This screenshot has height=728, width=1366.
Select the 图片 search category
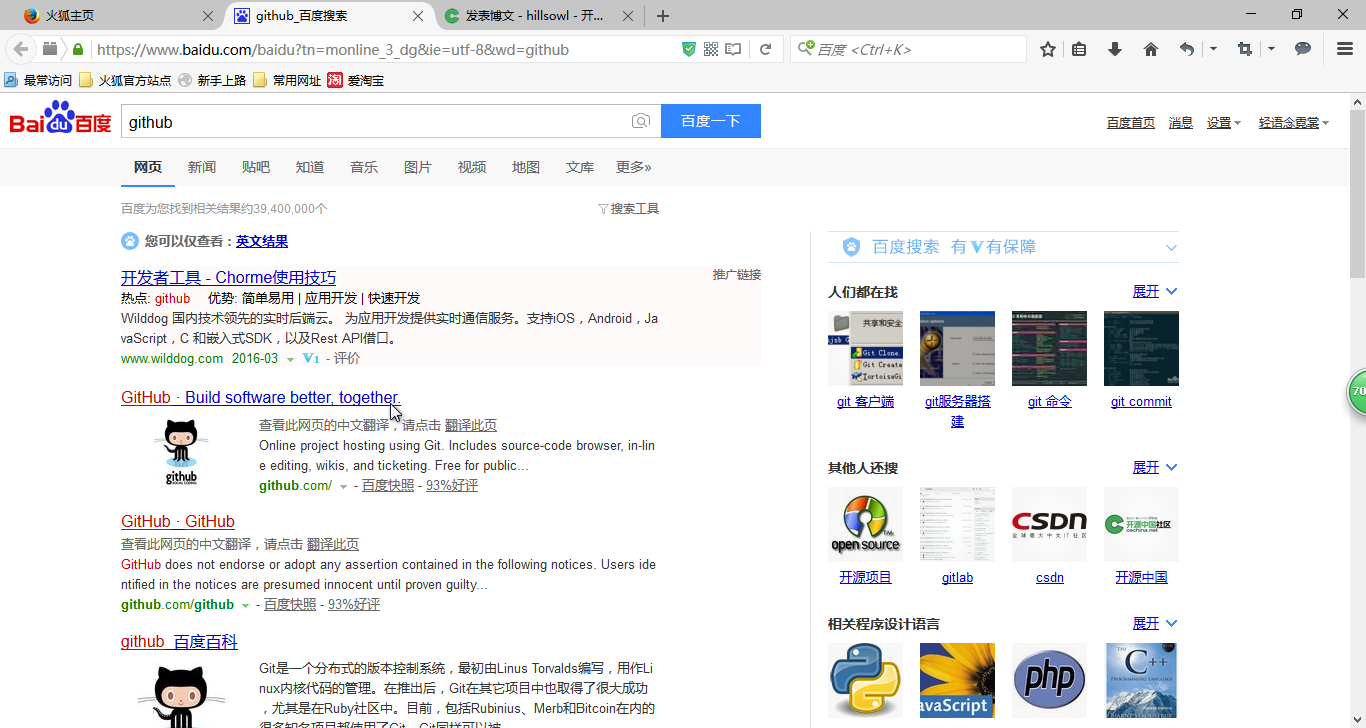click(x=418, y=167)
